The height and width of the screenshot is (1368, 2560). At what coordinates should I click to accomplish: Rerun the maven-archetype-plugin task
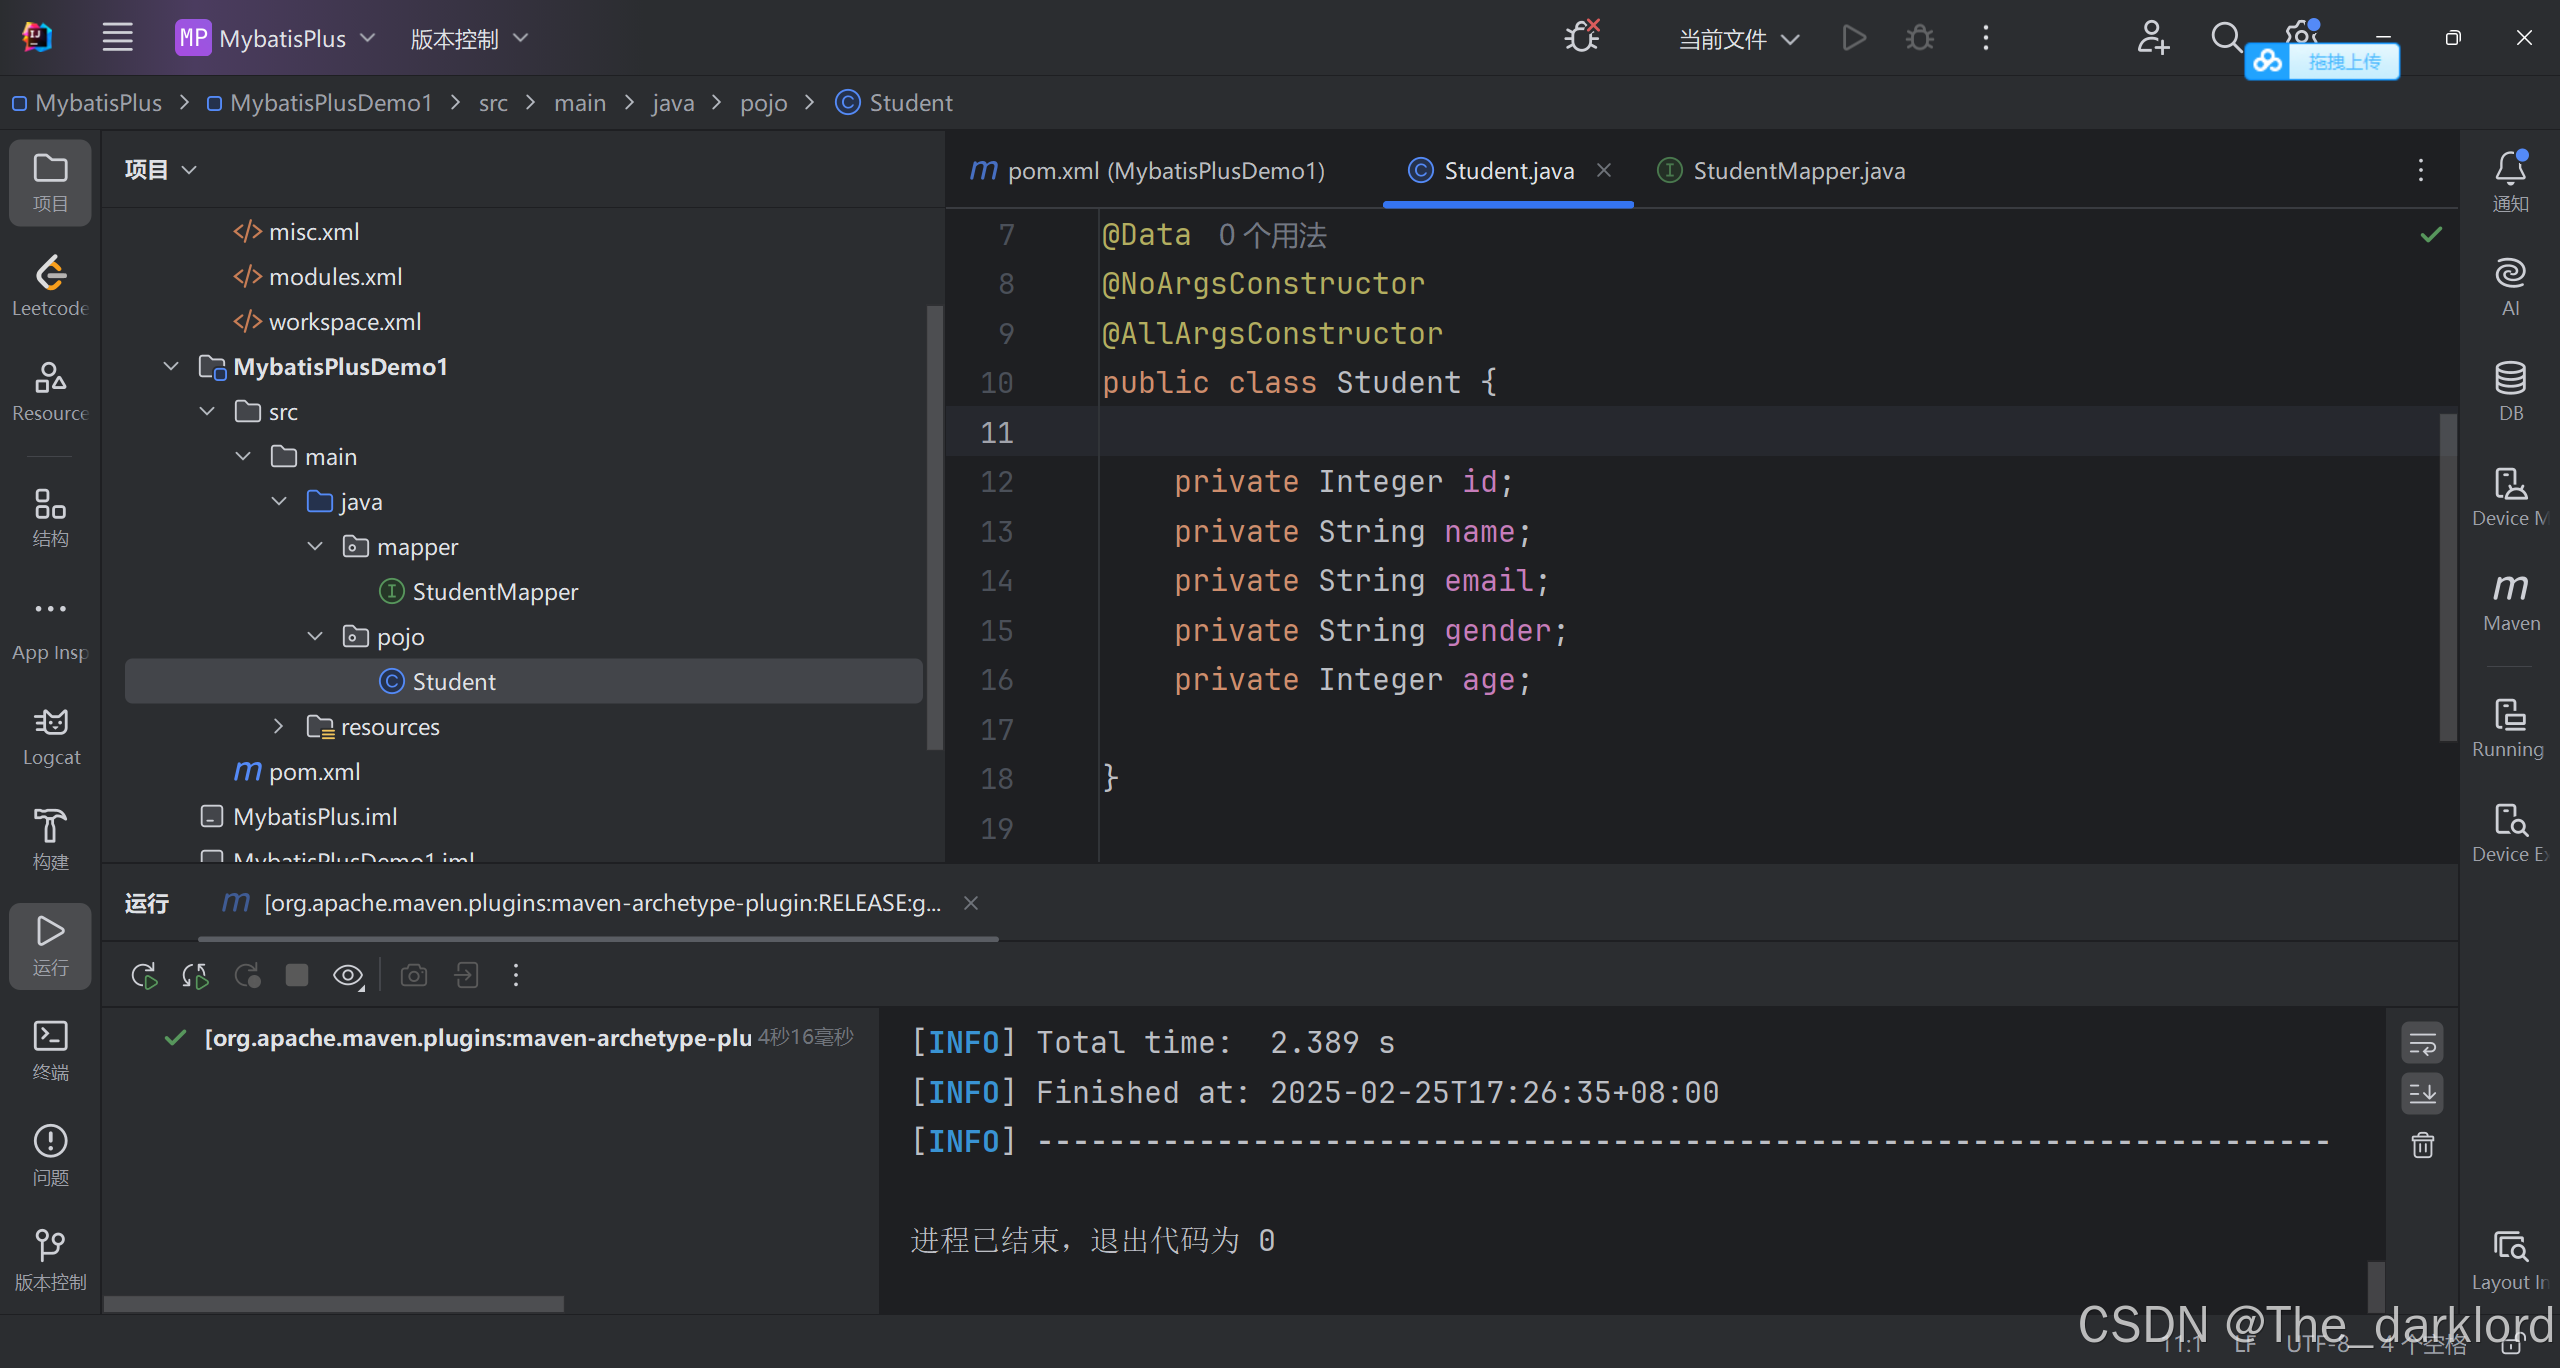click(x=143, y=975)
